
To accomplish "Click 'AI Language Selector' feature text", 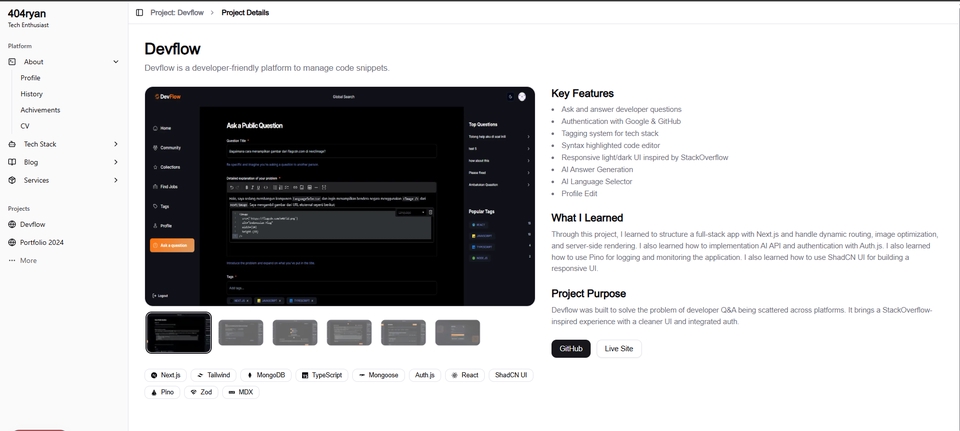I will 596,182.
